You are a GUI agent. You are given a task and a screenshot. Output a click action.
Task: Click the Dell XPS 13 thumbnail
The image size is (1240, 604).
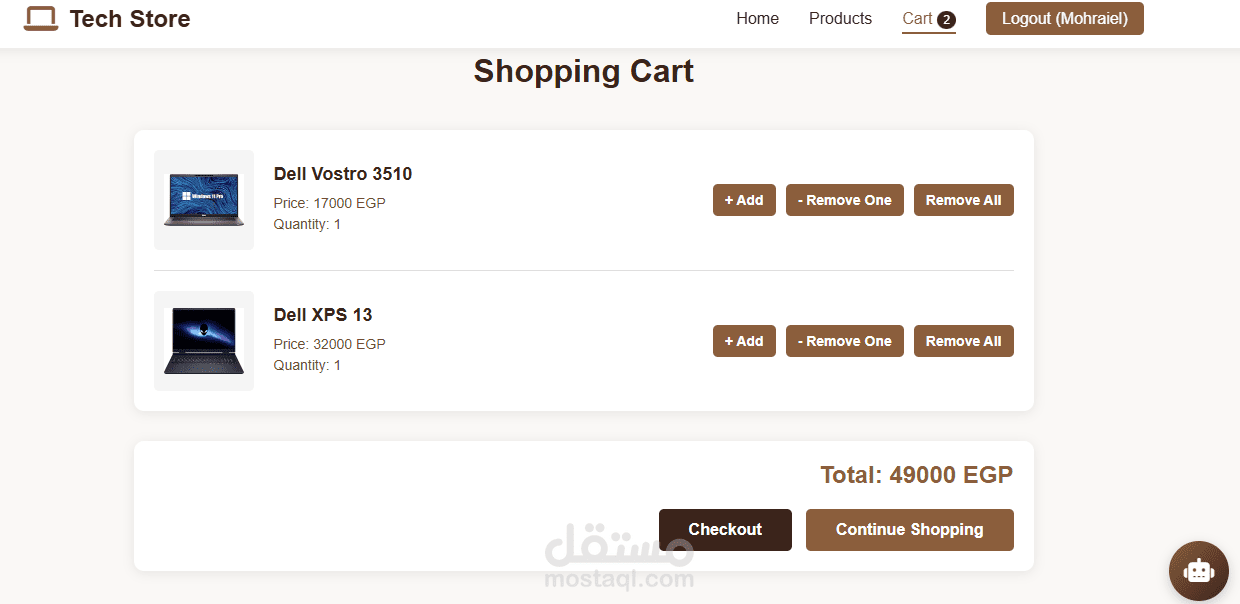(204, 341)
